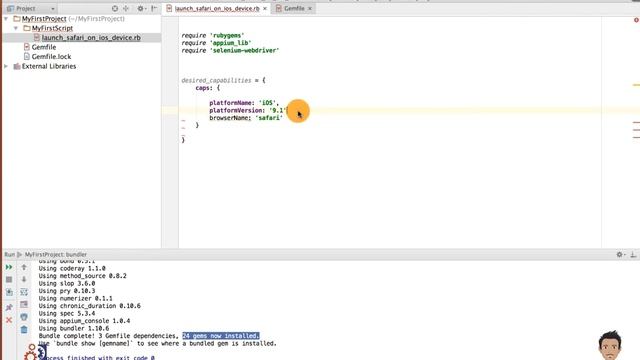Click 'Using pry 0.10.3' console line

click(67, 291)
